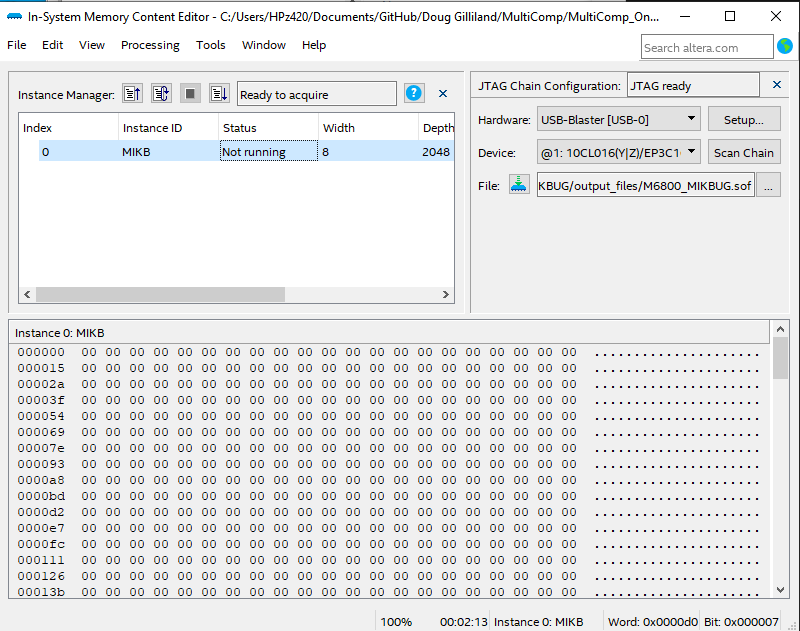Click the instance list horizontal scrollbar
The image size is (800, 631).
point(160,295)
